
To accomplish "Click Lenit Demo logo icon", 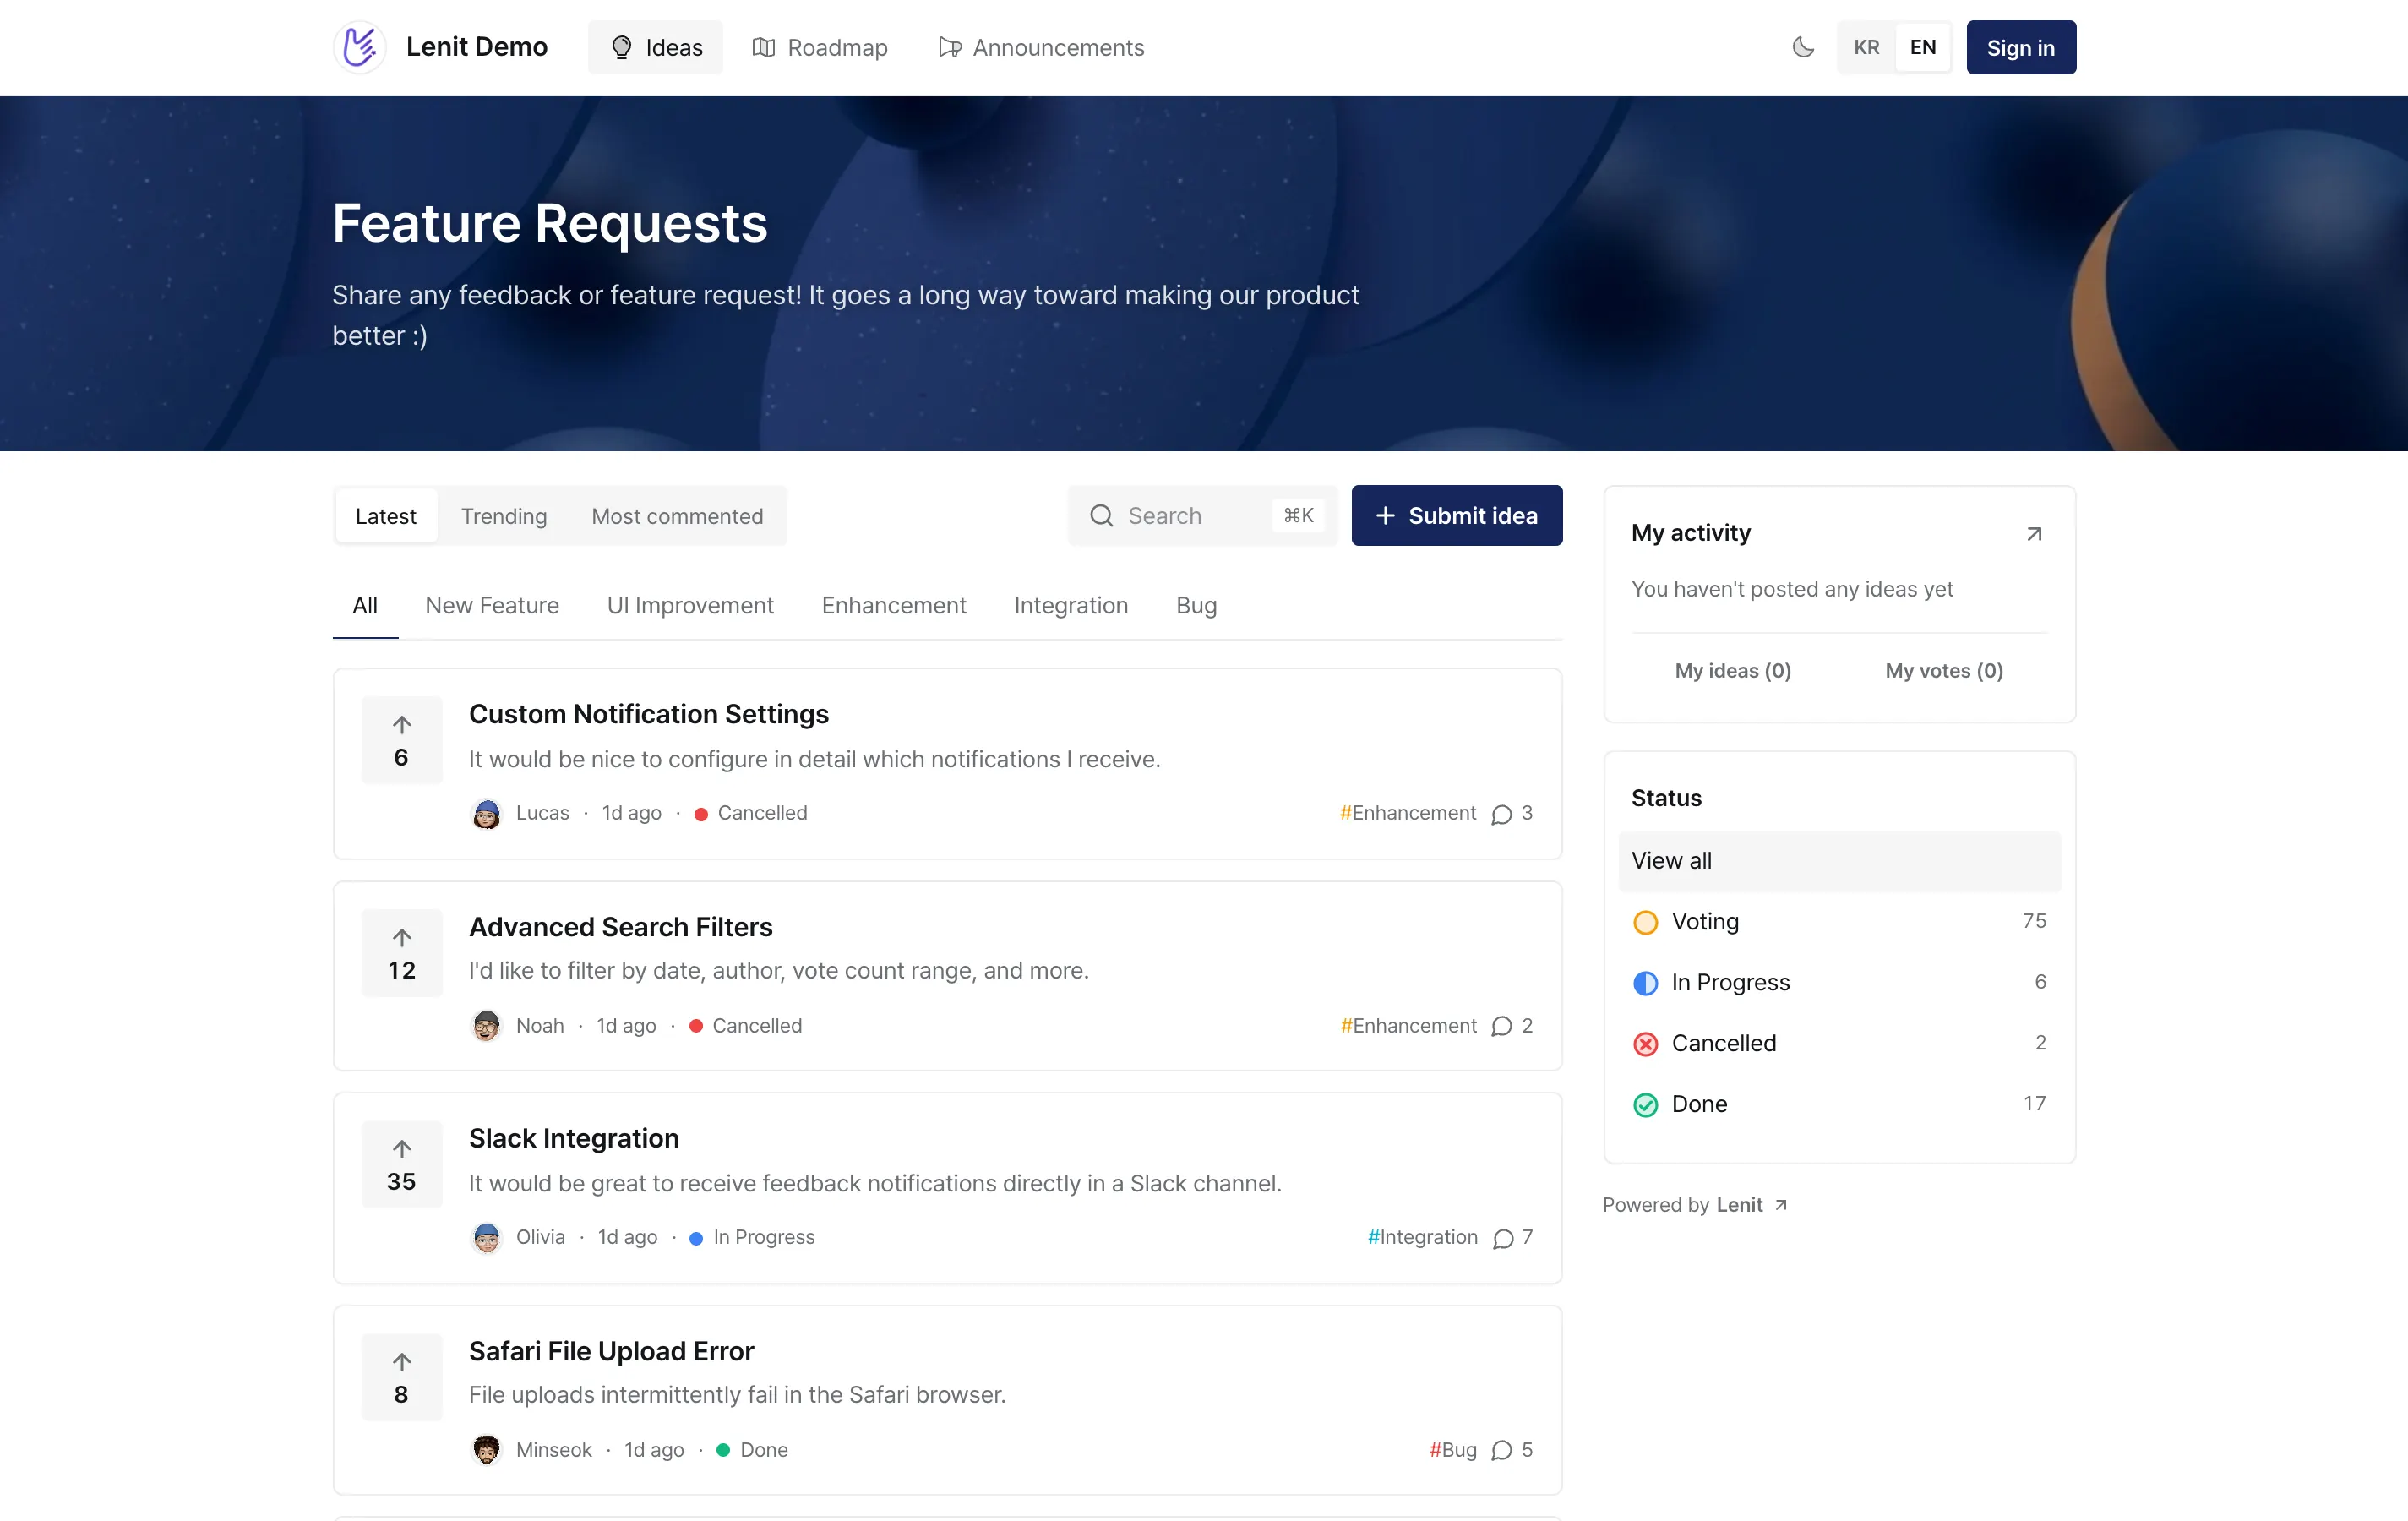I will coord(359,47).
